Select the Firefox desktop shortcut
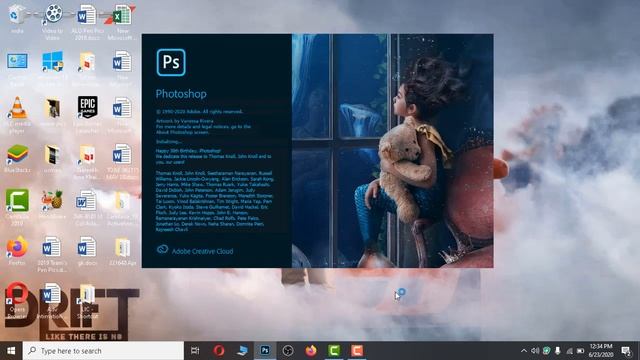 coord(17,251)
